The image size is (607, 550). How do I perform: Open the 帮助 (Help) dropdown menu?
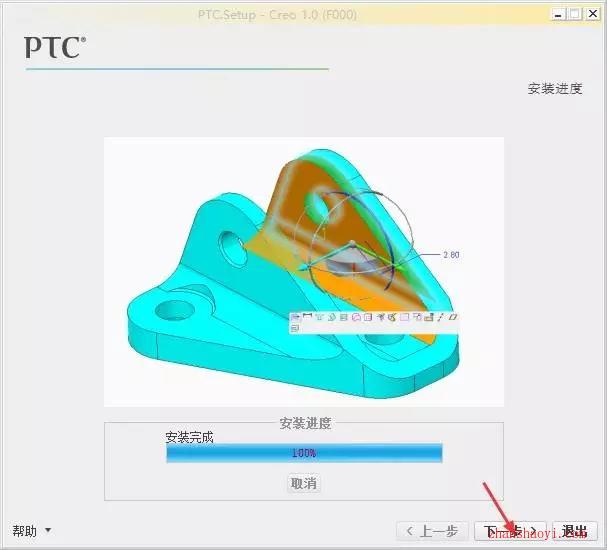point(31,531)
